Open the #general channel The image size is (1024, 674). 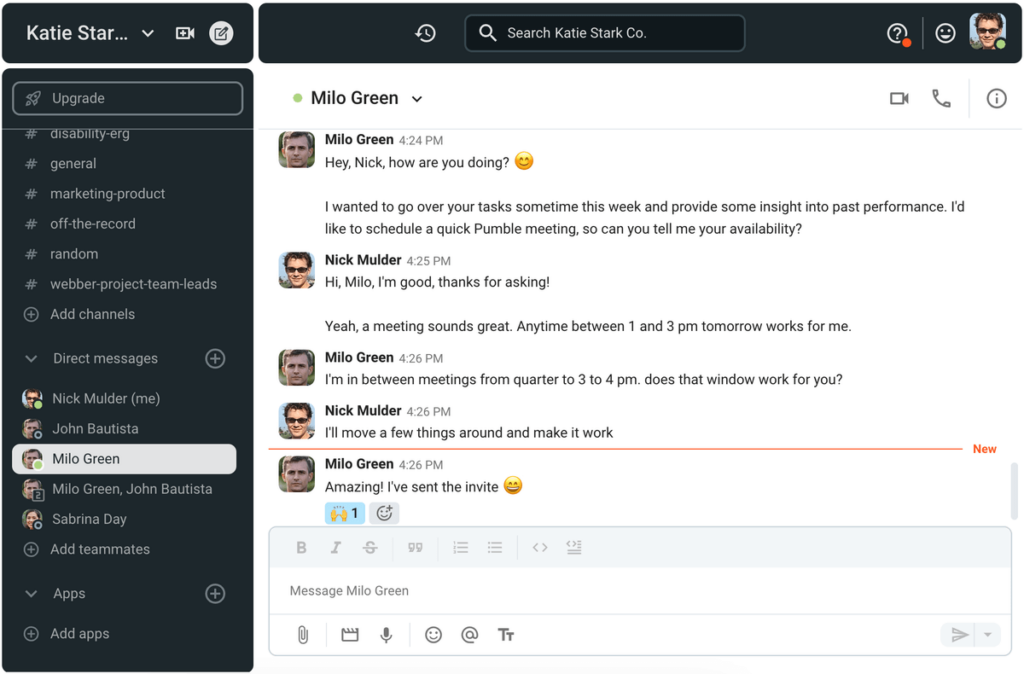(x=75, y=163)
